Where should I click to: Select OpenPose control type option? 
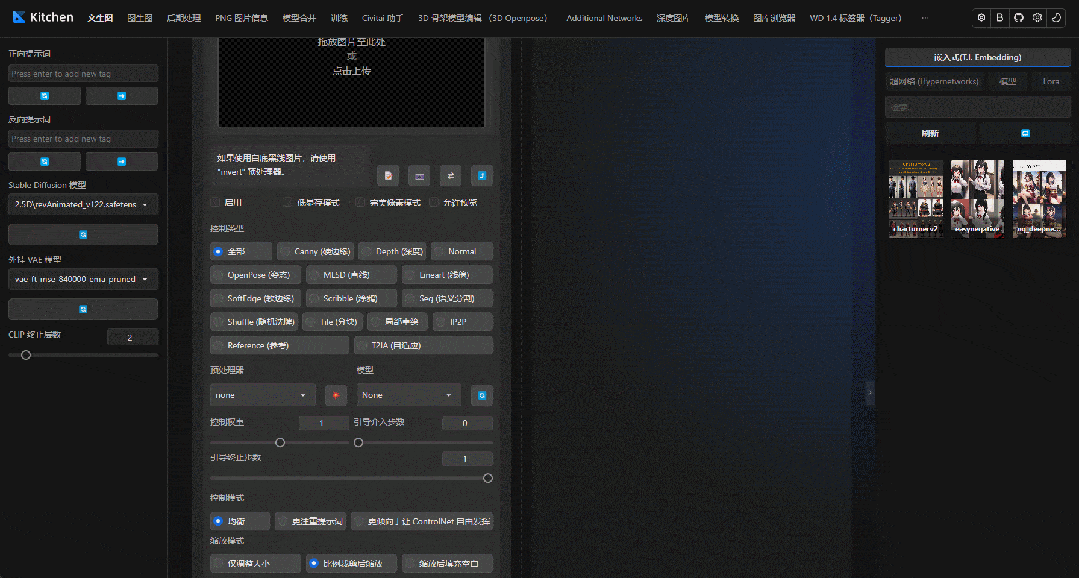[x=255, y=275]
